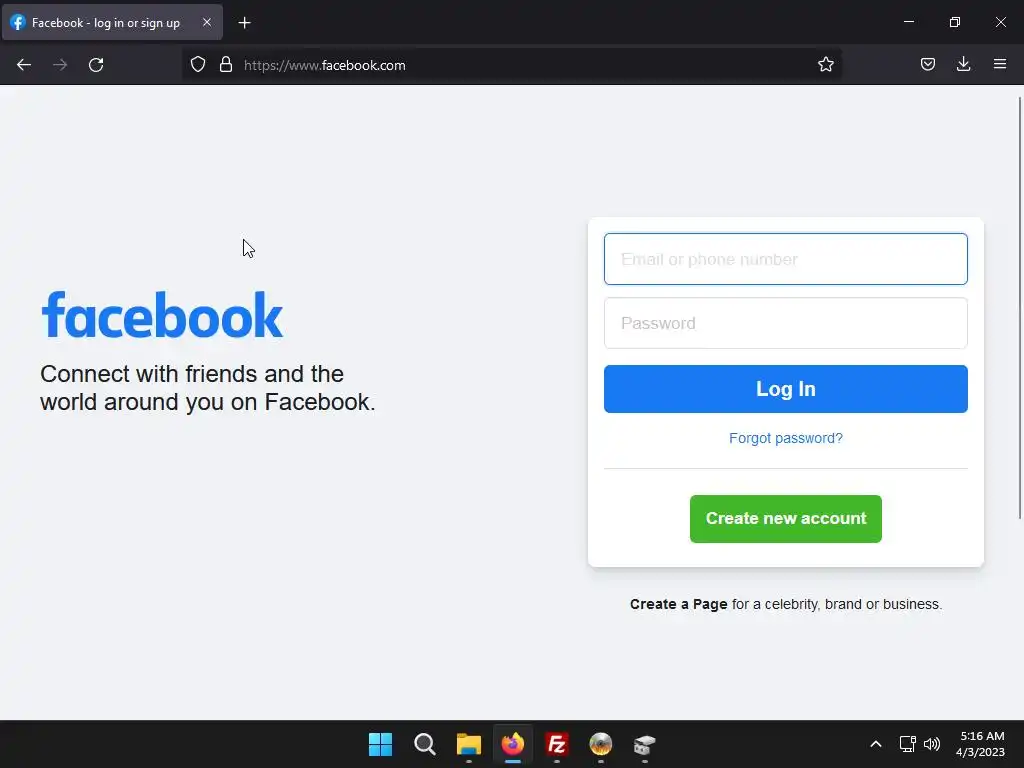Click the page vertical scrollbar
The width and height of the screenshot is (1024, 768).
point(1019,307)
